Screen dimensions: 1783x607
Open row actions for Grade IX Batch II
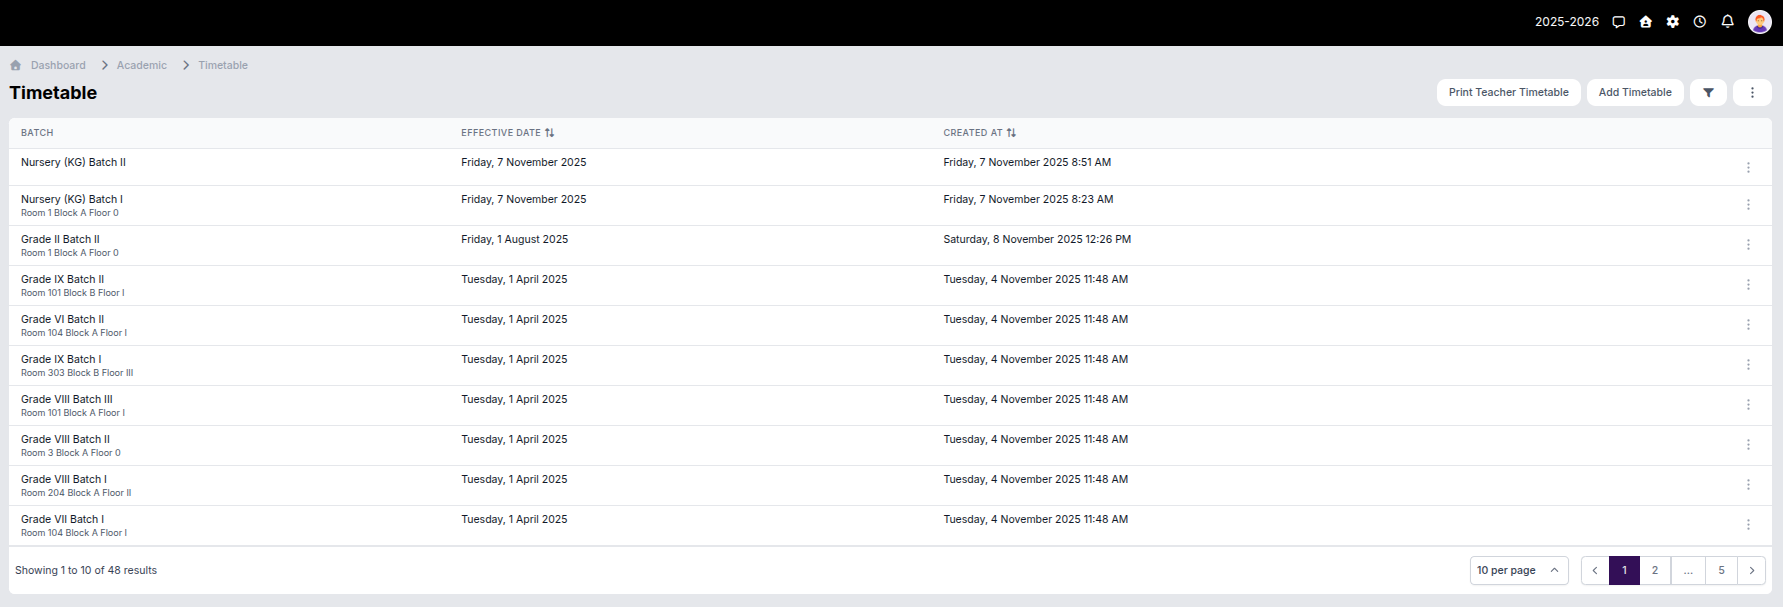[1748, 284]
